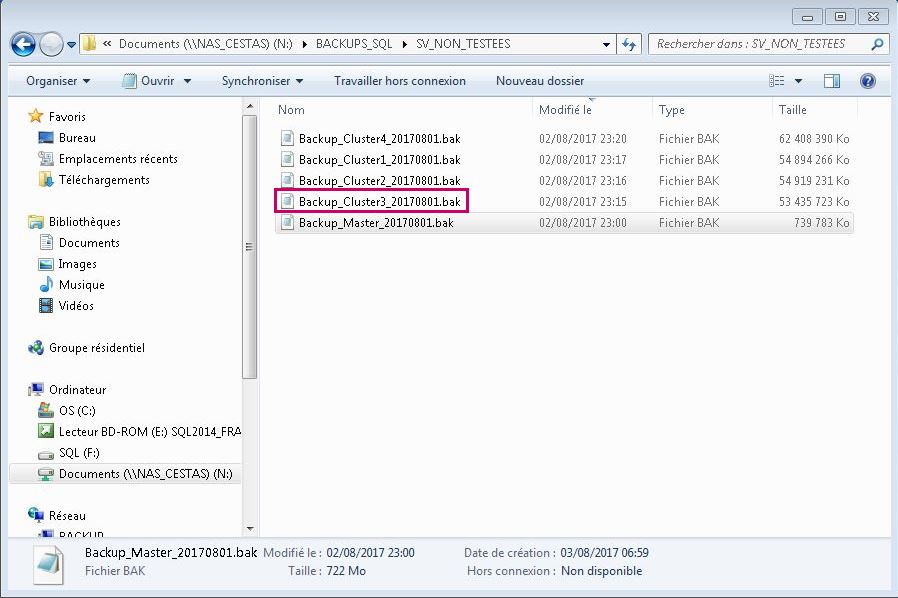Open the Help question mark icon
The image size is (898, 598).
click(x=867, y=81)
